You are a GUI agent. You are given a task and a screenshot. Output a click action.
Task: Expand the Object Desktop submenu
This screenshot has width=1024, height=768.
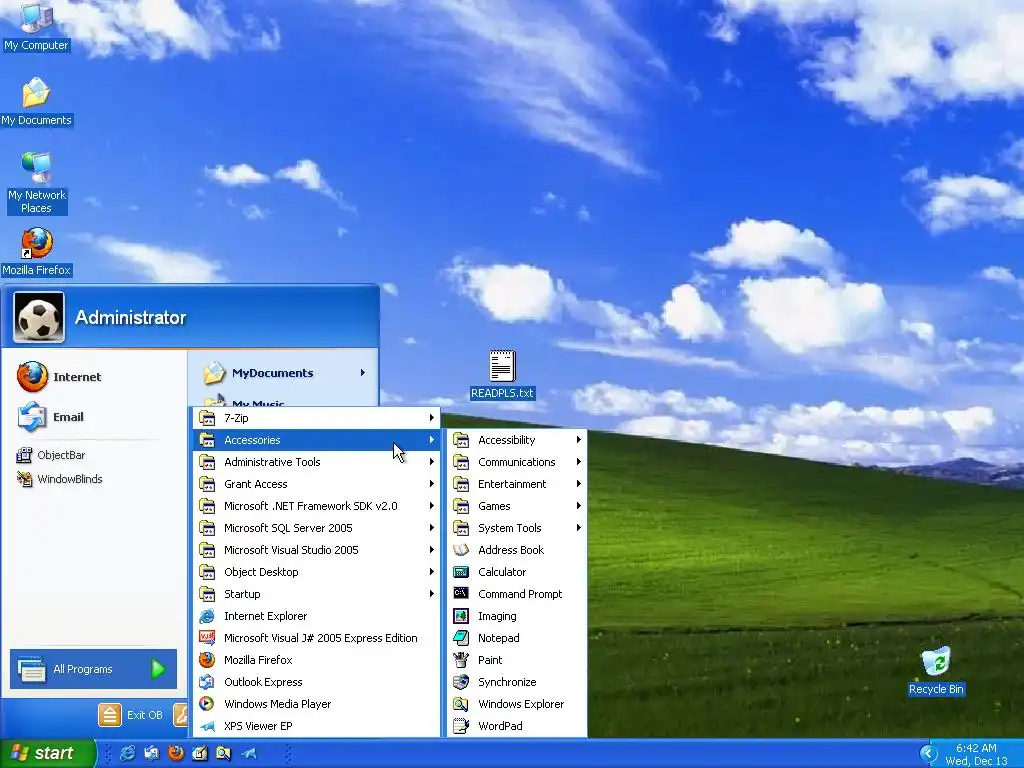tap(317, 572)
